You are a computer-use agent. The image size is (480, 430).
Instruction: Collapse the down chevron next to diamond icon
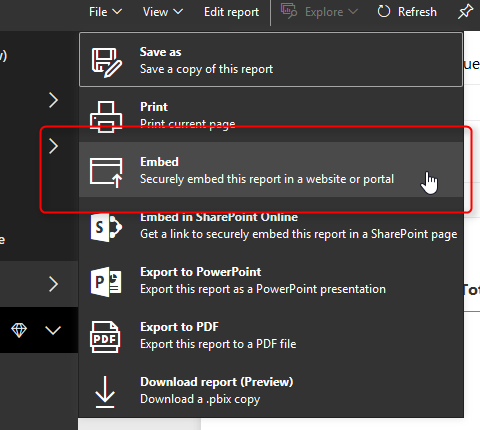pos(53,330)
